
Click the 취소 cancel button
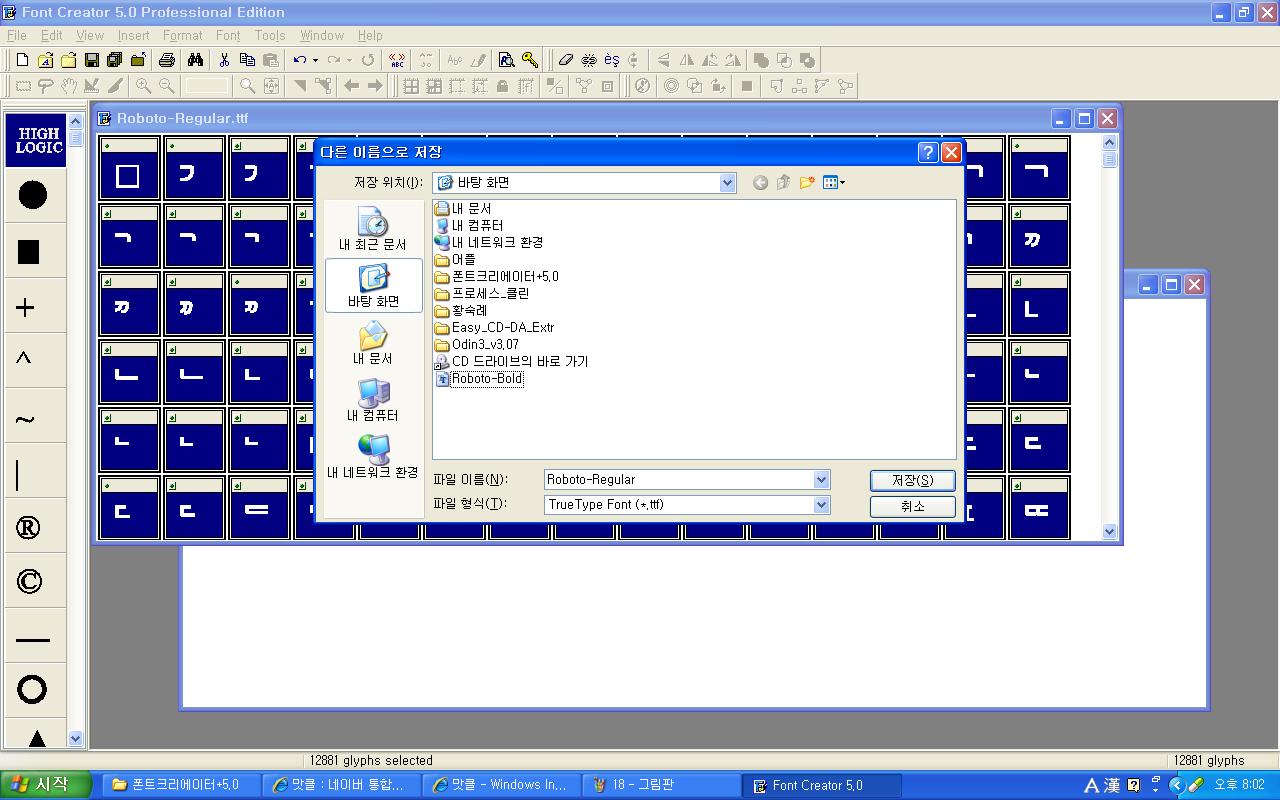[x=912, y=507]
